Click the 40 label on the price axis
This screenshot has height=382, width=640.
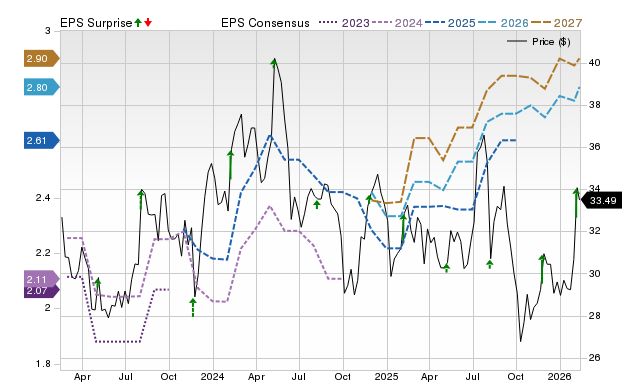point(594,63)
